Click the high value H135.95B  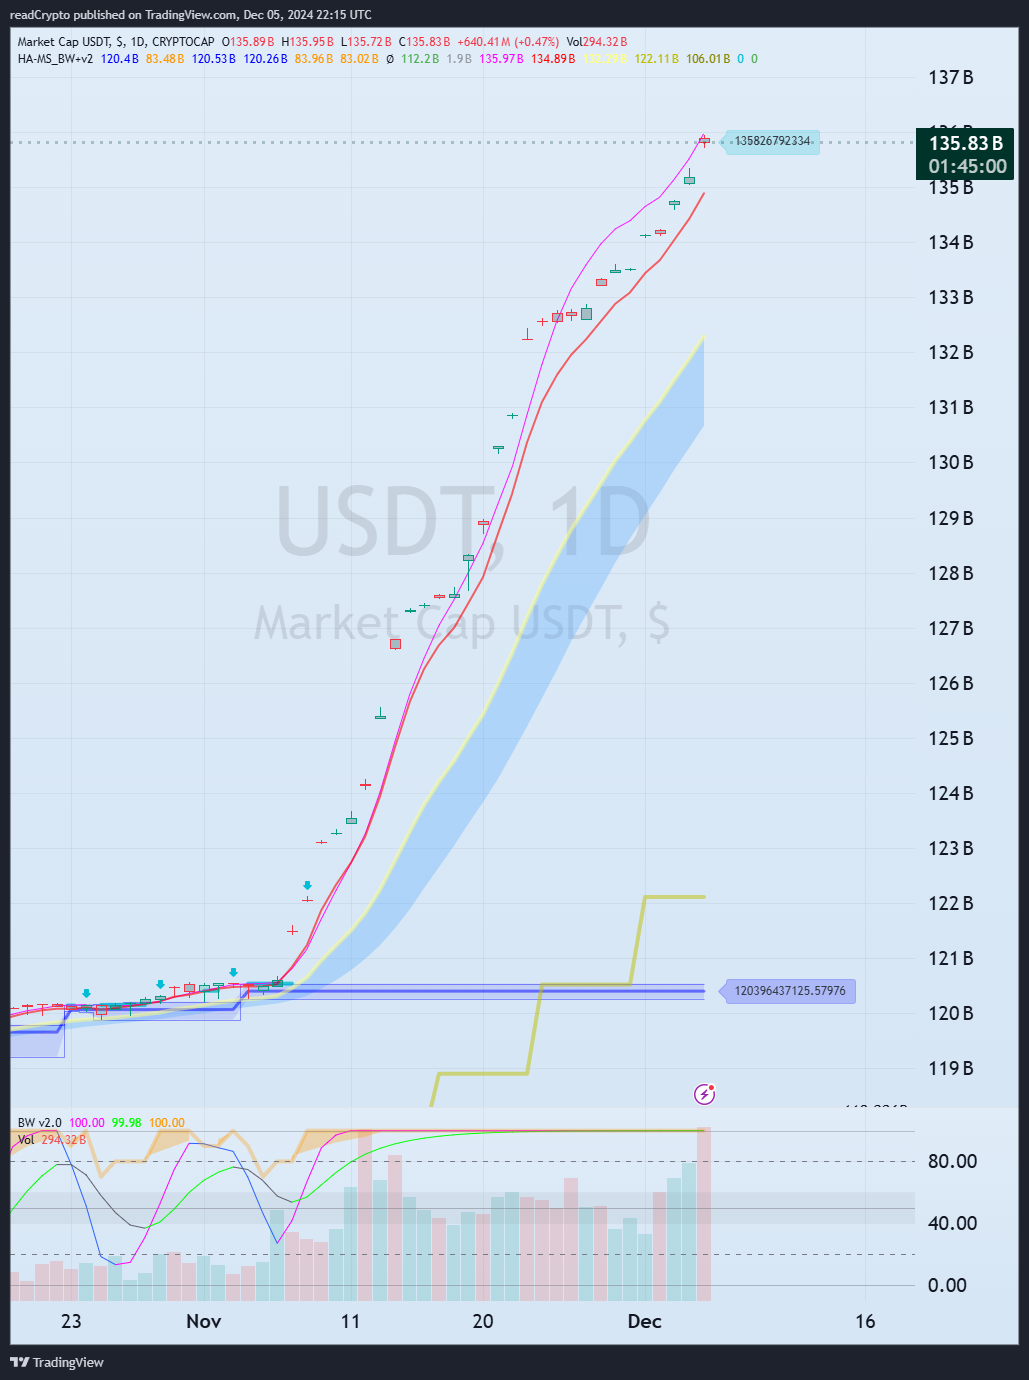307,42
